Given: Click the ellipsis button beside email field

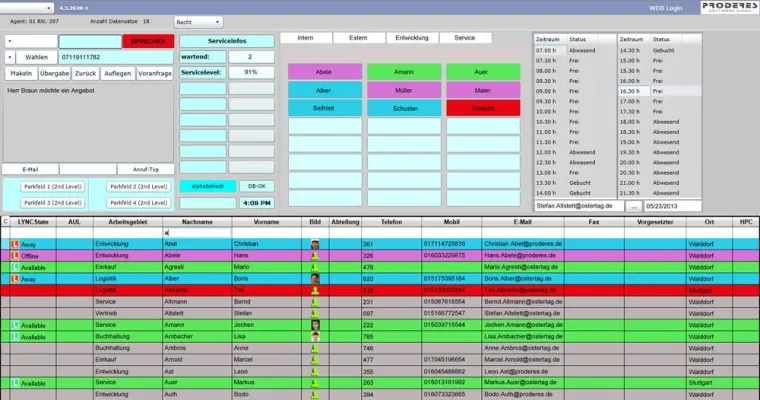Looking at the screenshot, I should click(x=634, y=206).
